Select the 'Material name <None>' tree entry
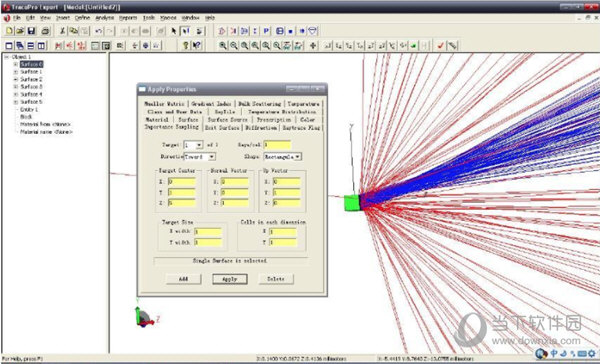 46,132
